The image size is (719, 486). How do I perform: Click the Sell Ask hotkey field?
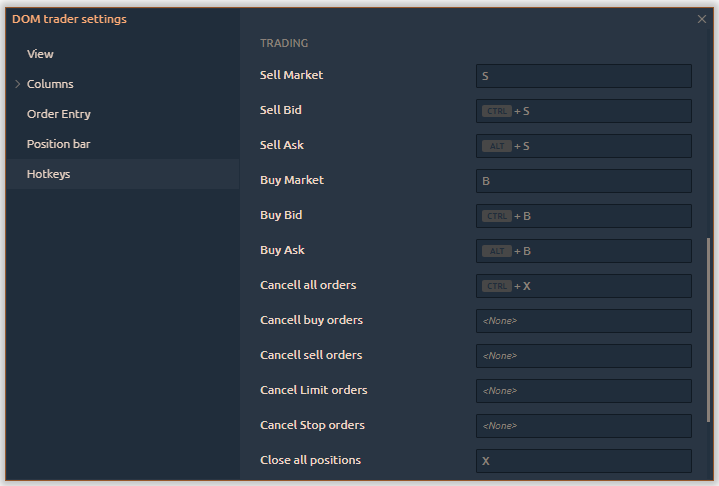tap(583, 146)
